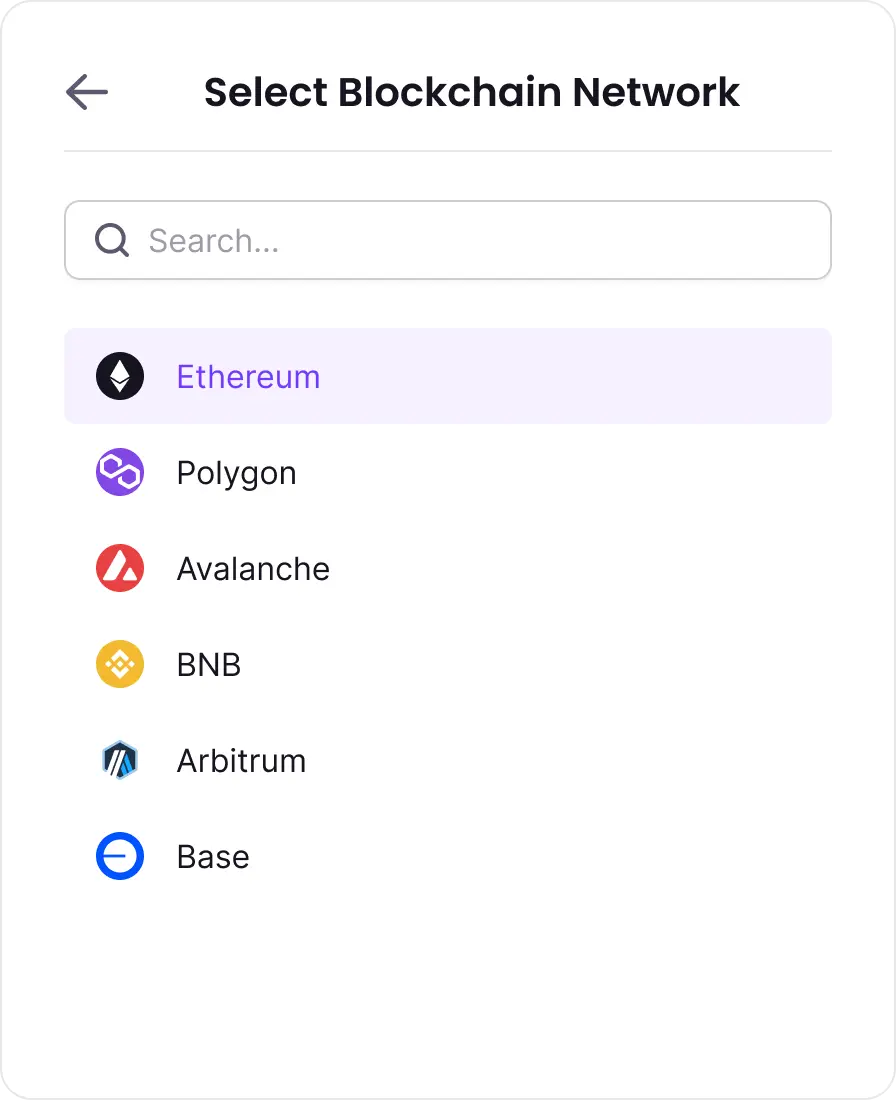Click the Base network icon
Viewport: 896px width, 1100px height.
pyautogui.click(x=120, y=856)
